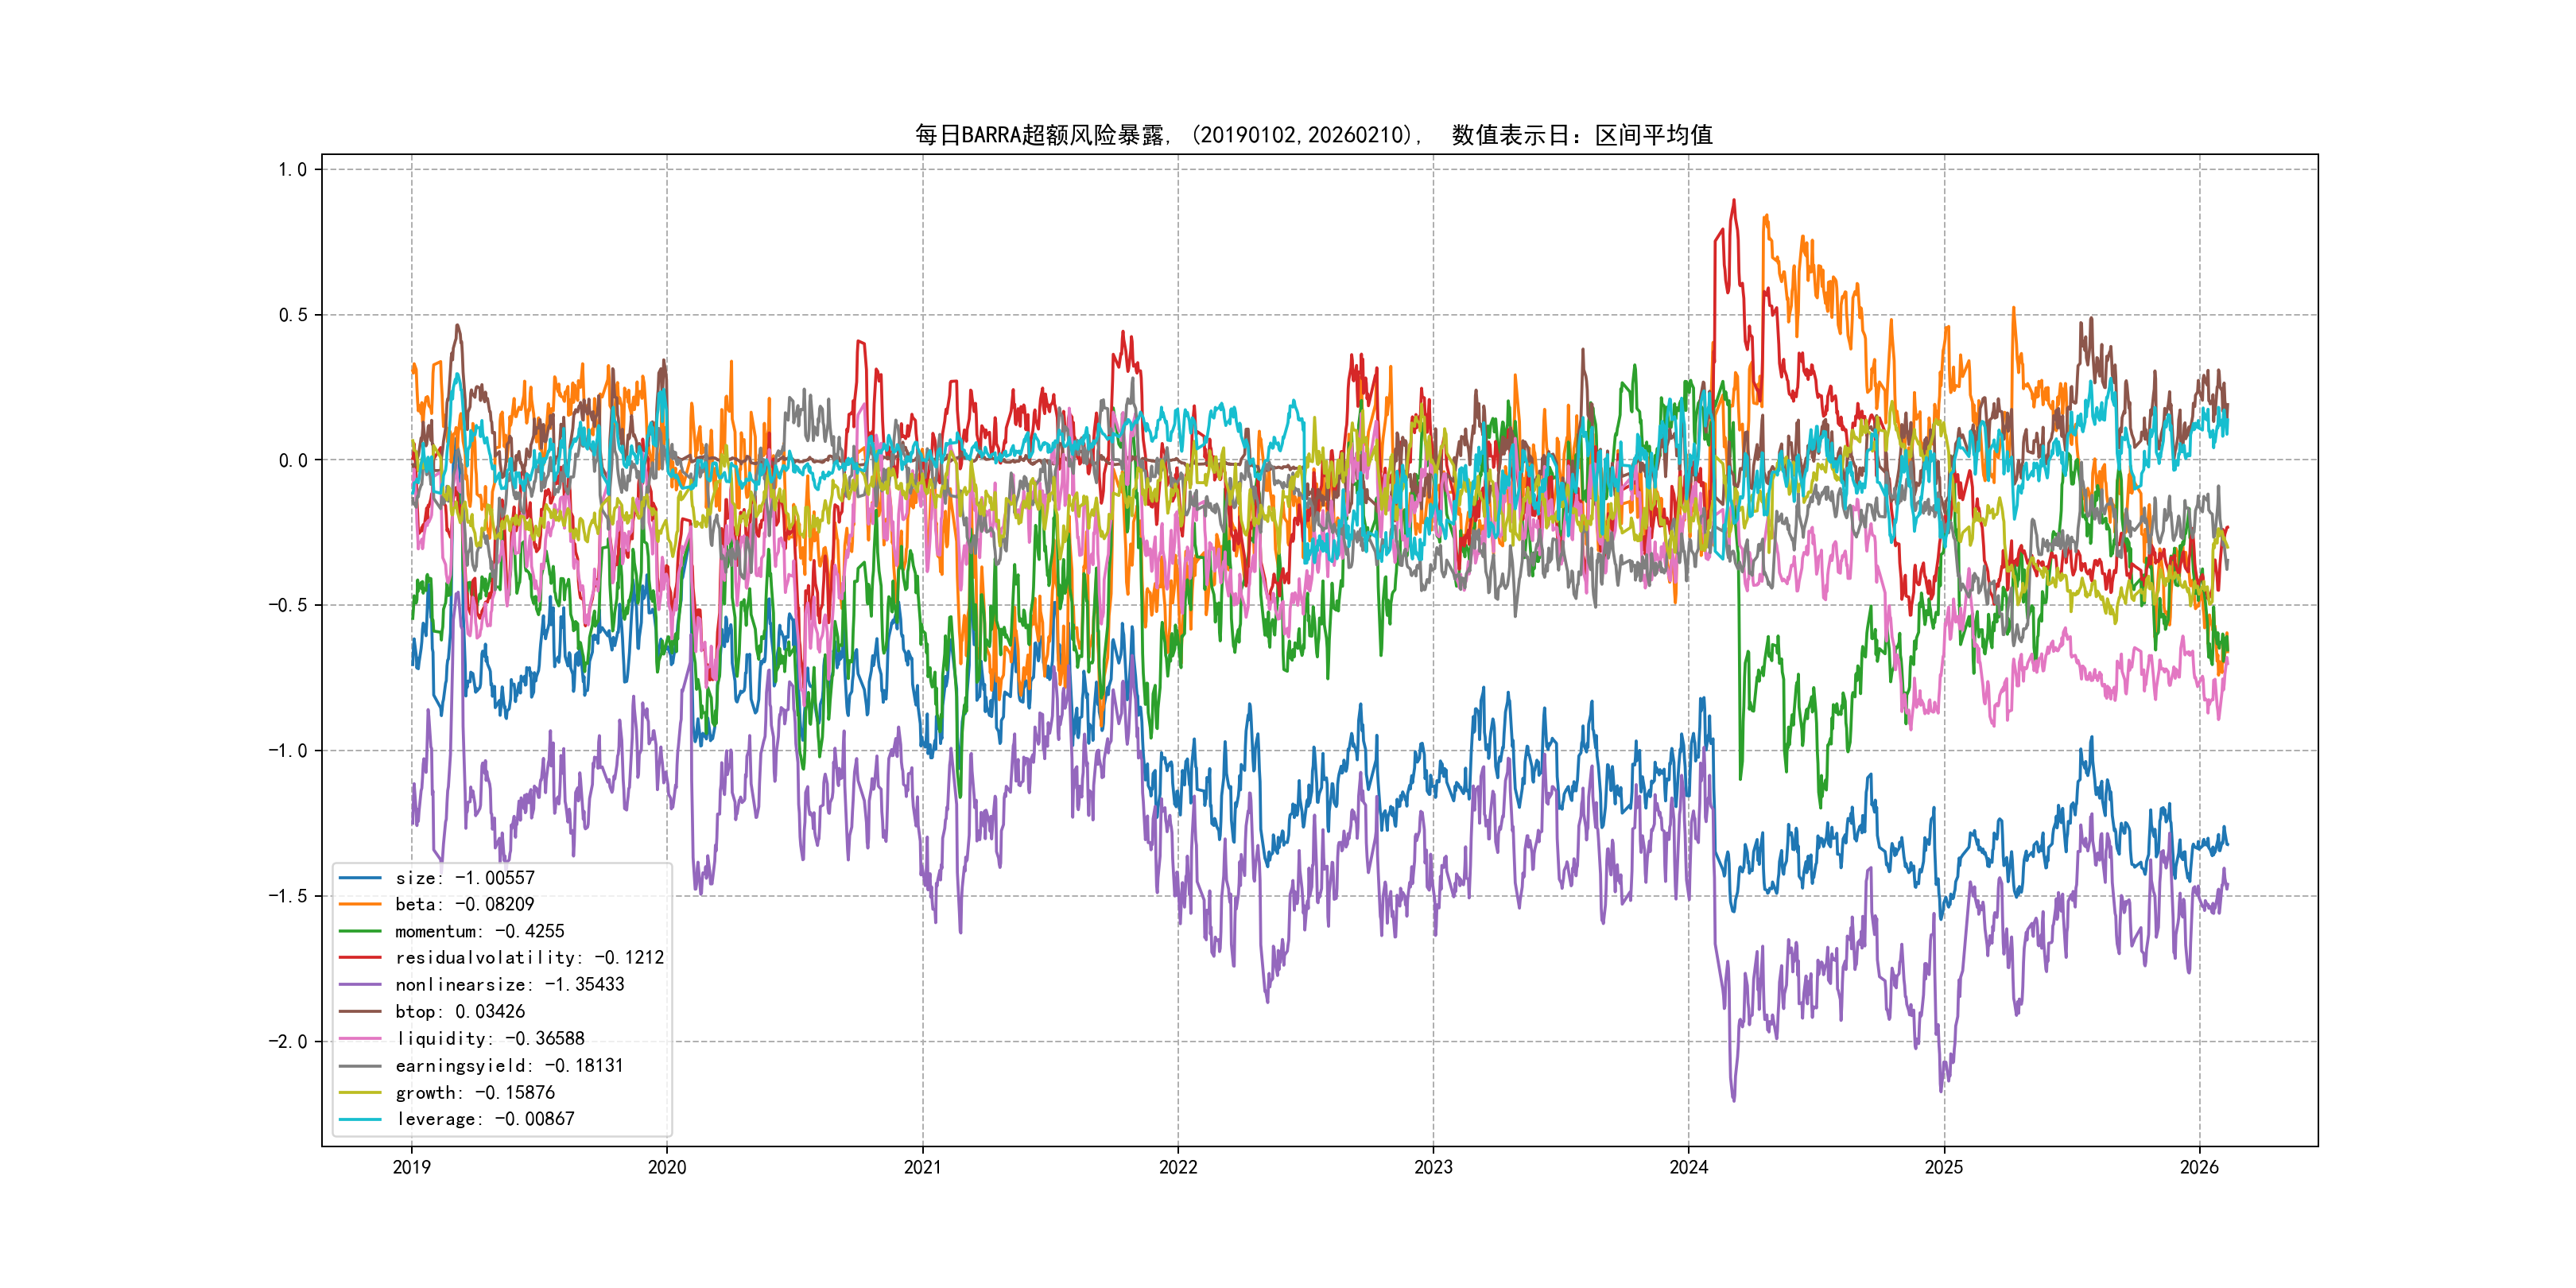Viewport: 2576px width, 1288px height.
Task: Click the green momentum legend line swatch
Action: click(x=360, y=931)
